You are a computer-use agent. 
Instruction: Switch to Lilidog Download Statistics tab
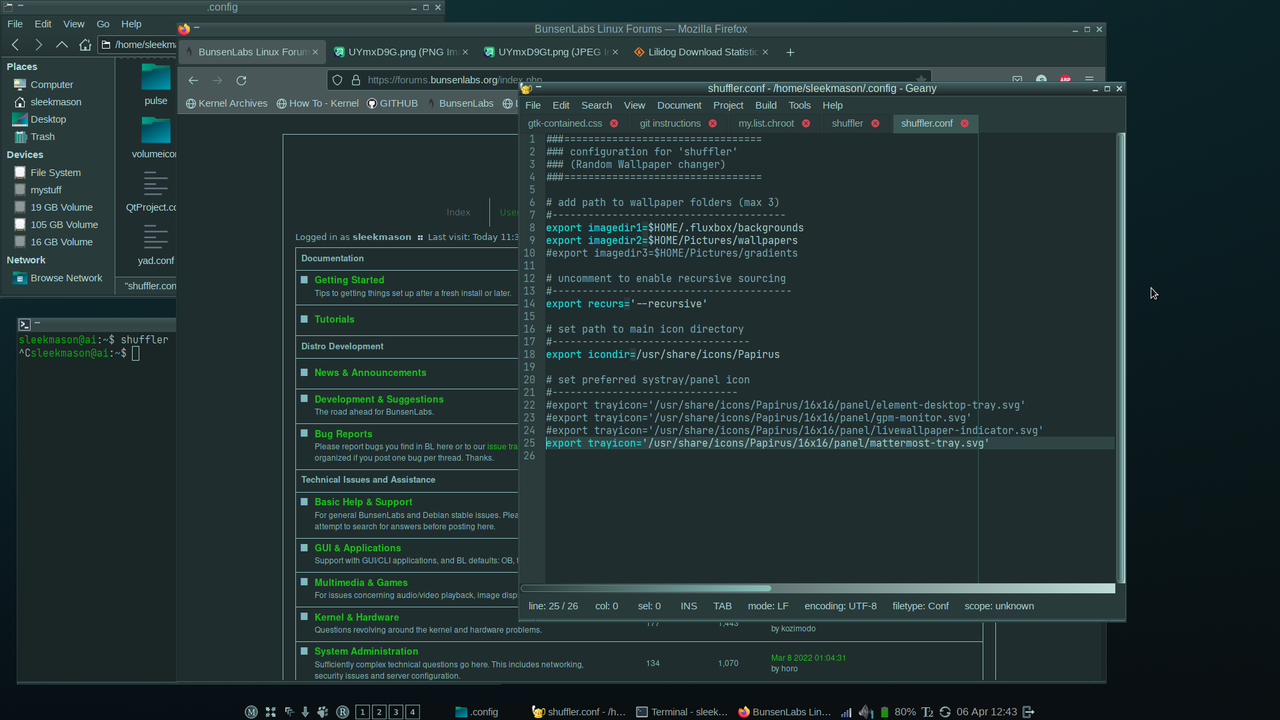[x=701, y=52]
